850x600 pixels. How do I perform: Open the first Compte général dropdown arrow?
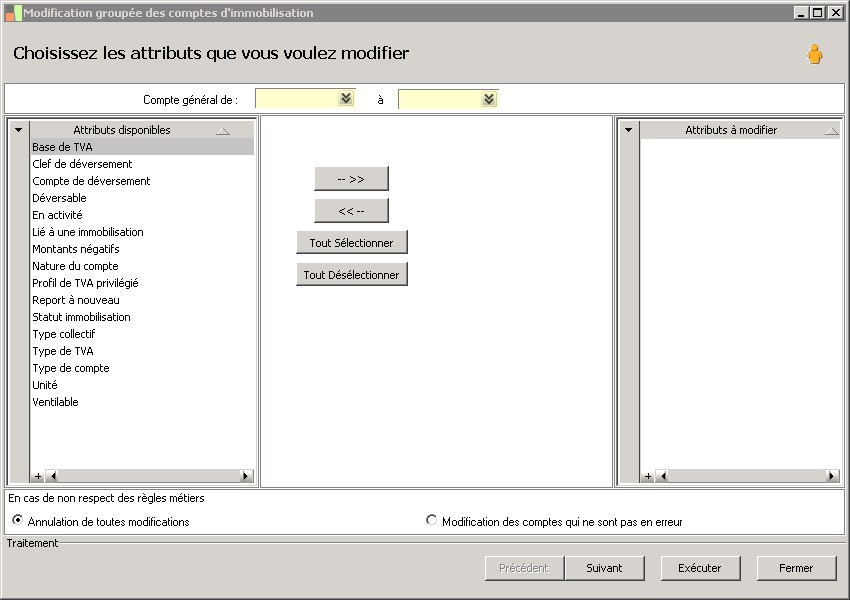(x=346, y=98)
